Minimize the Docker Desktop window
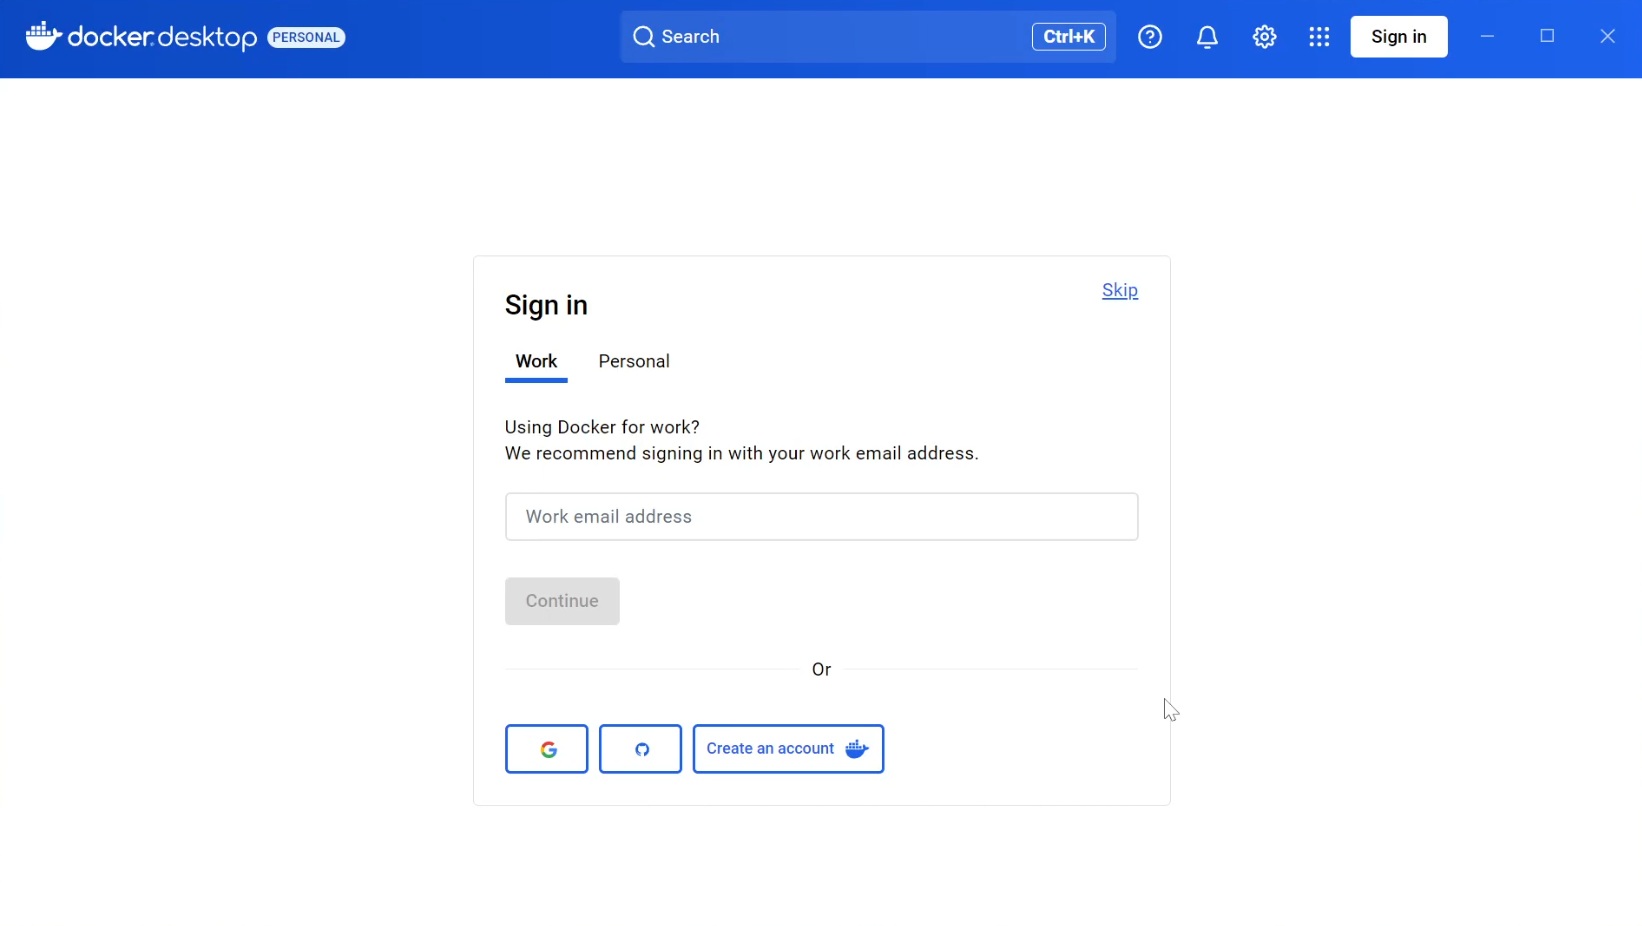 (1487, 37)
